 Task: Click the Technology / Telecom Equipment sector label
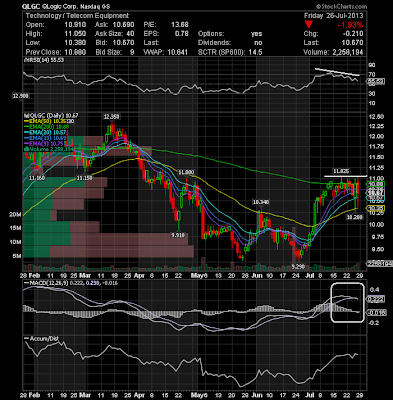point(77,16)
